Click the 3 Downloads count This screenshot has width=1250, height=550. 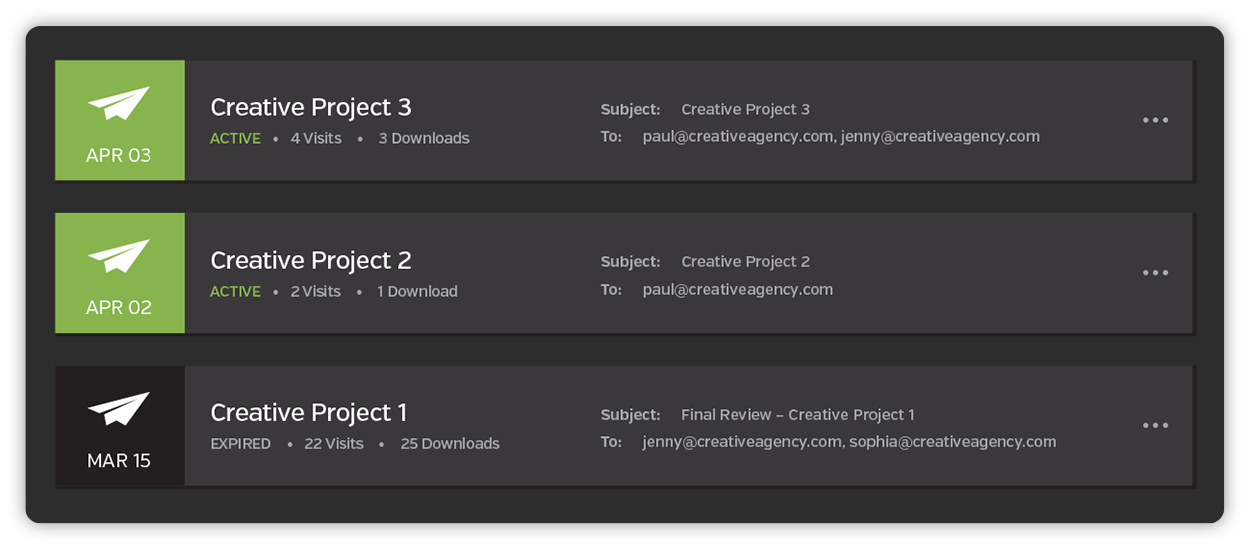click(x=424, y=139)
